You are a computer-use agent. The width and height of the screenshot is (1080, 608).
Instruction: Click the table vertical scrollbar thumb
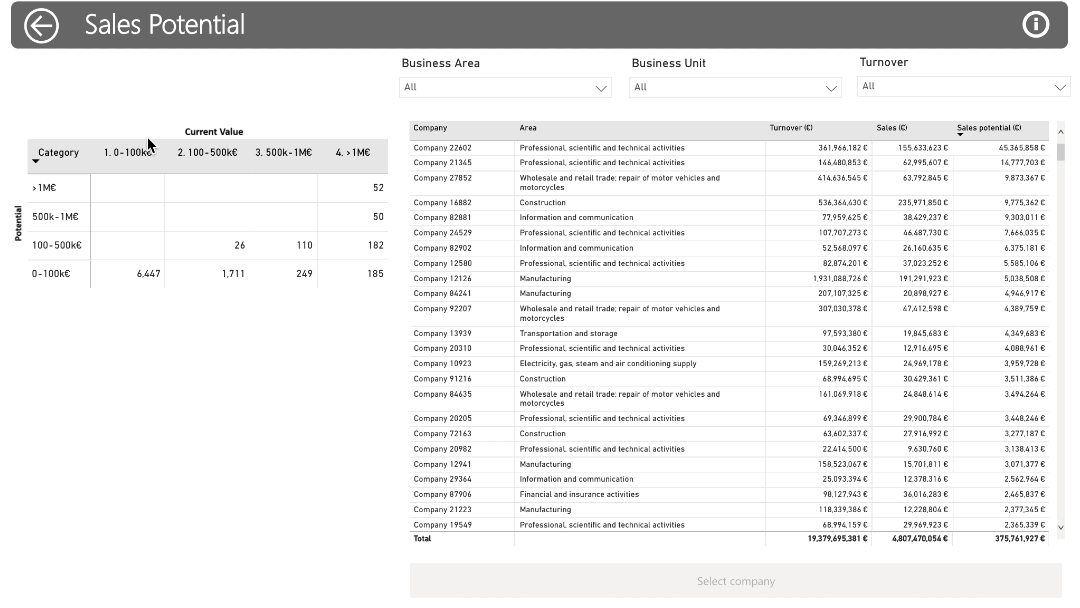(1061, 151)
